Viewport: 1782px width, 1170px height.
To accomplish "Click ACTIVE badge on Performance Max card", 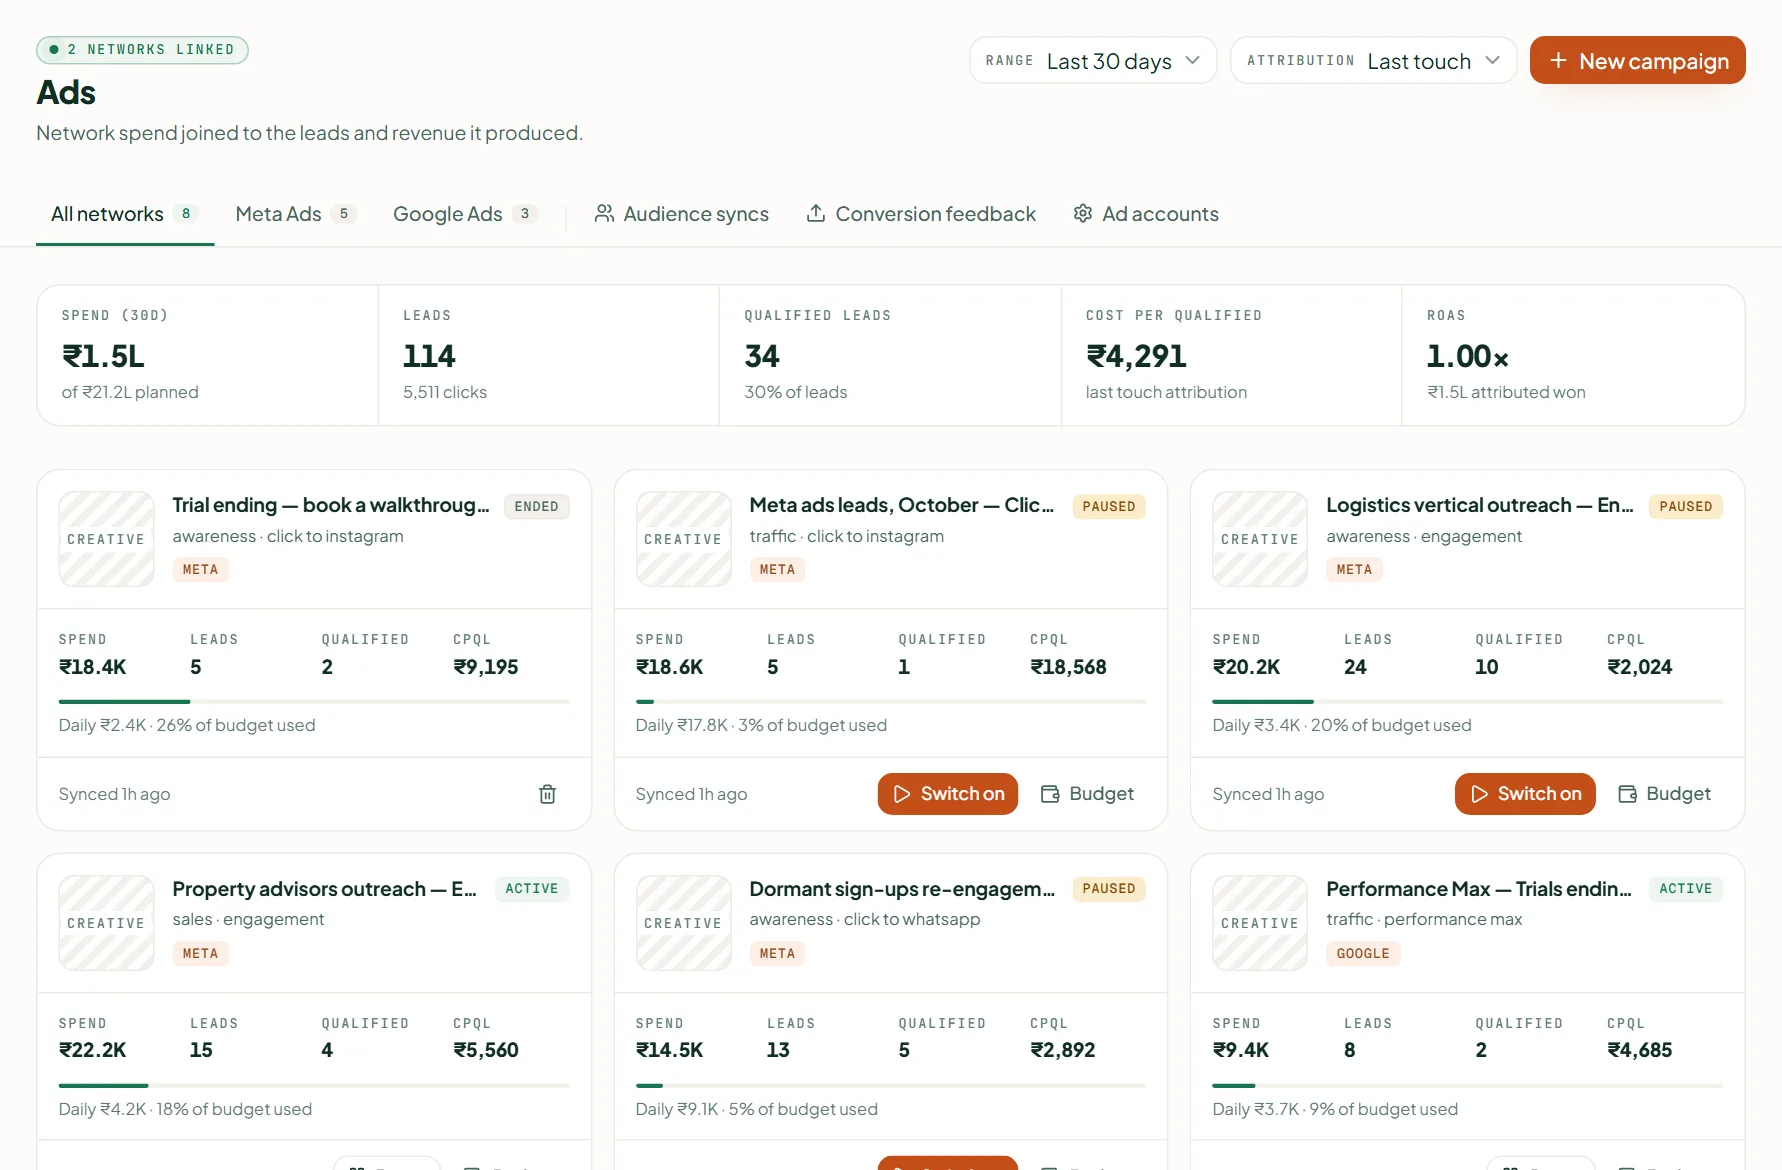I will click(1685, 889).
